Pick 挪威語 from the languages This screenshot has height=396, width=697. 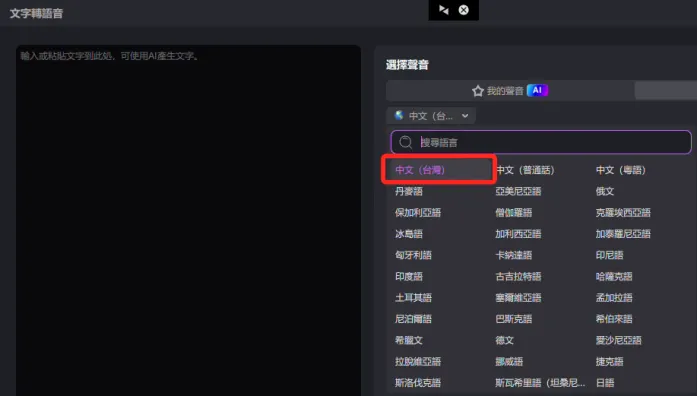tap(509, 362)
